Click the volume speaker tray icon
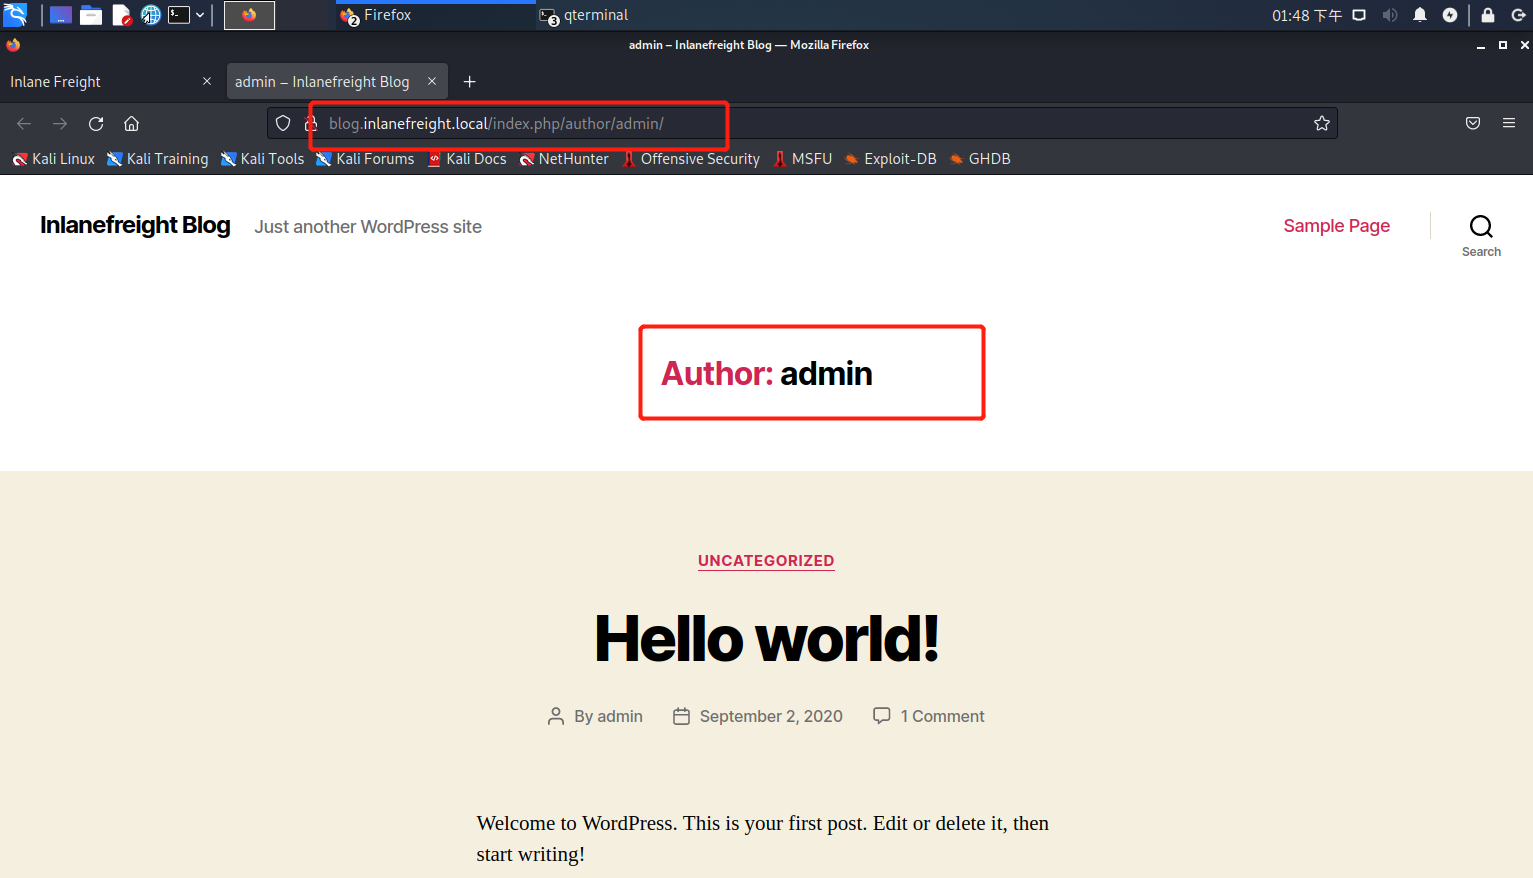 [1389, 15]
